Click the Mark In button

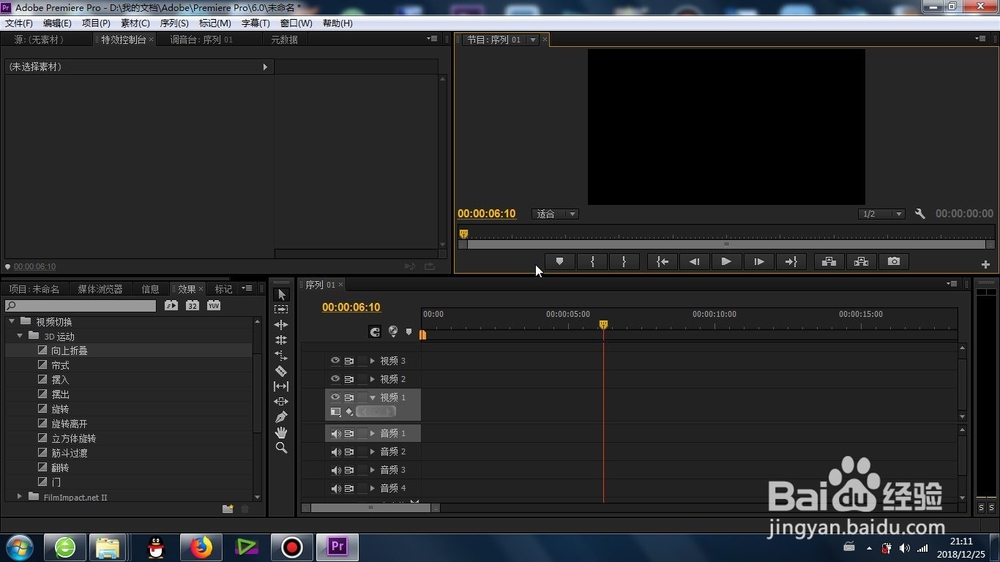click(x=592, y=262)
